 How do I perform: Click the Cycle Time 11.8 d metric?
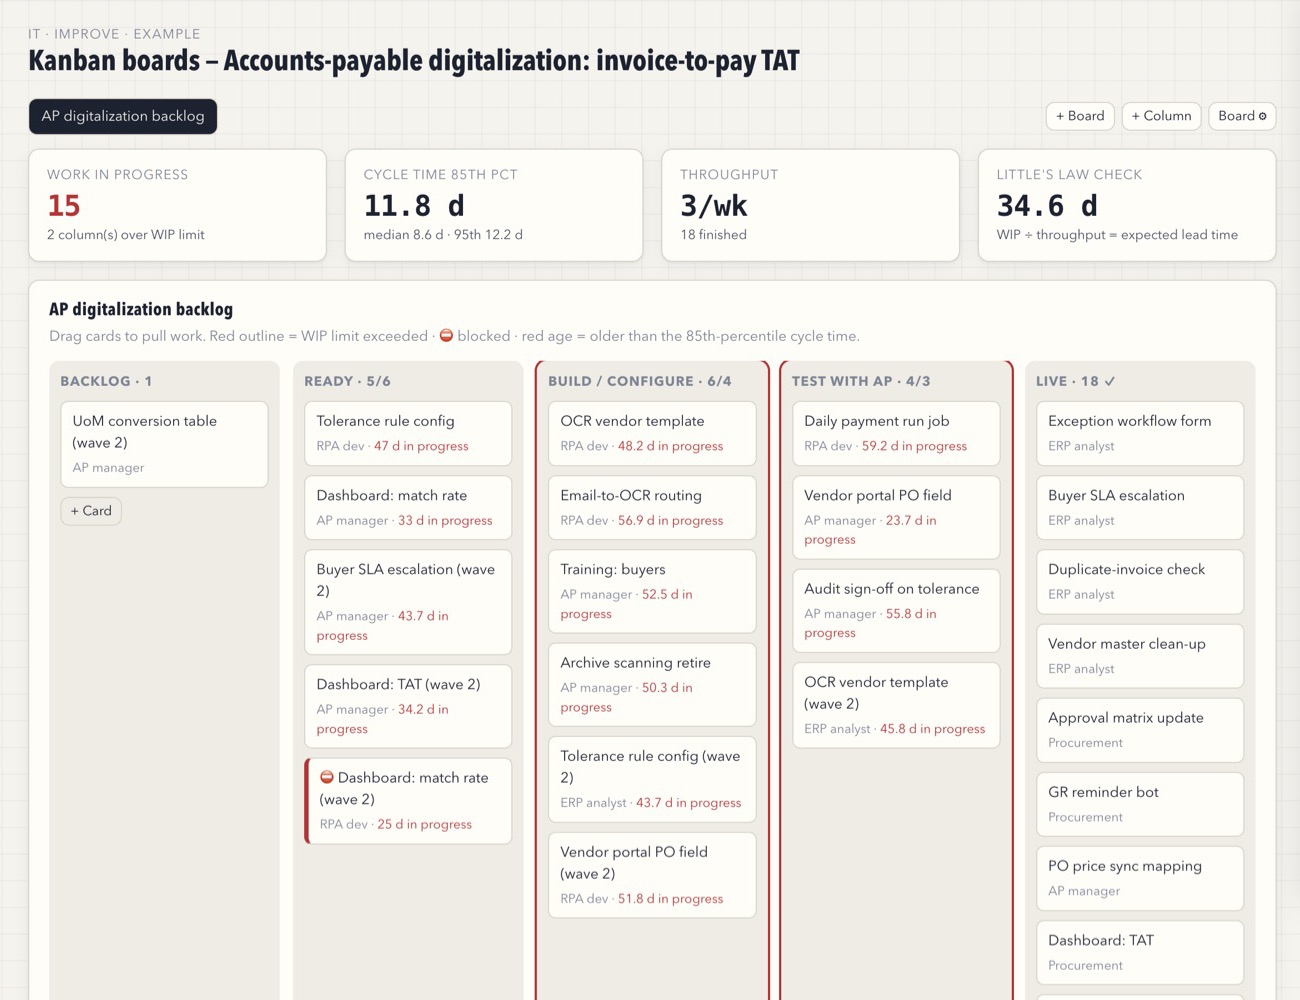494,205
